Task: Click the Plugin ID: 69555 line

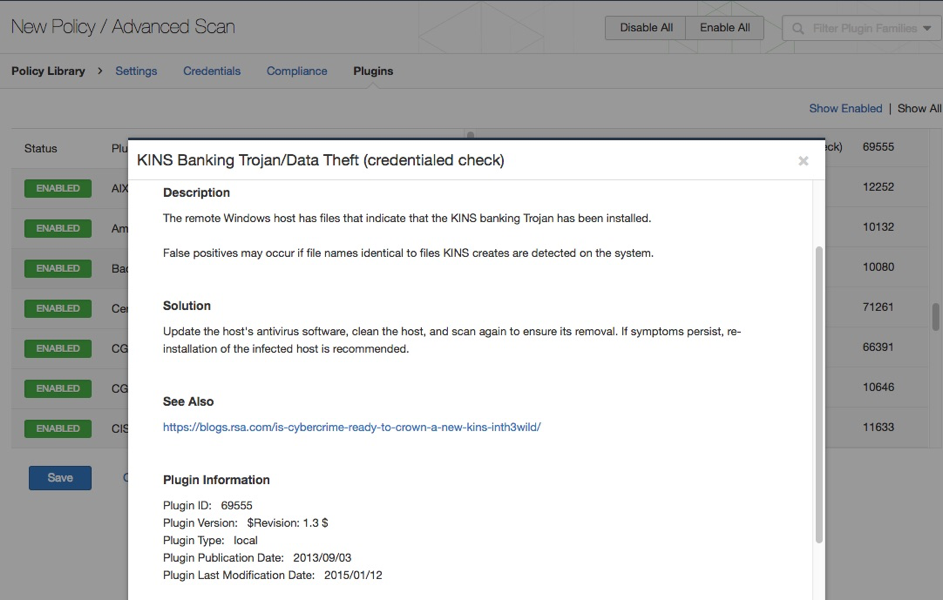Action: click(207, 506)
